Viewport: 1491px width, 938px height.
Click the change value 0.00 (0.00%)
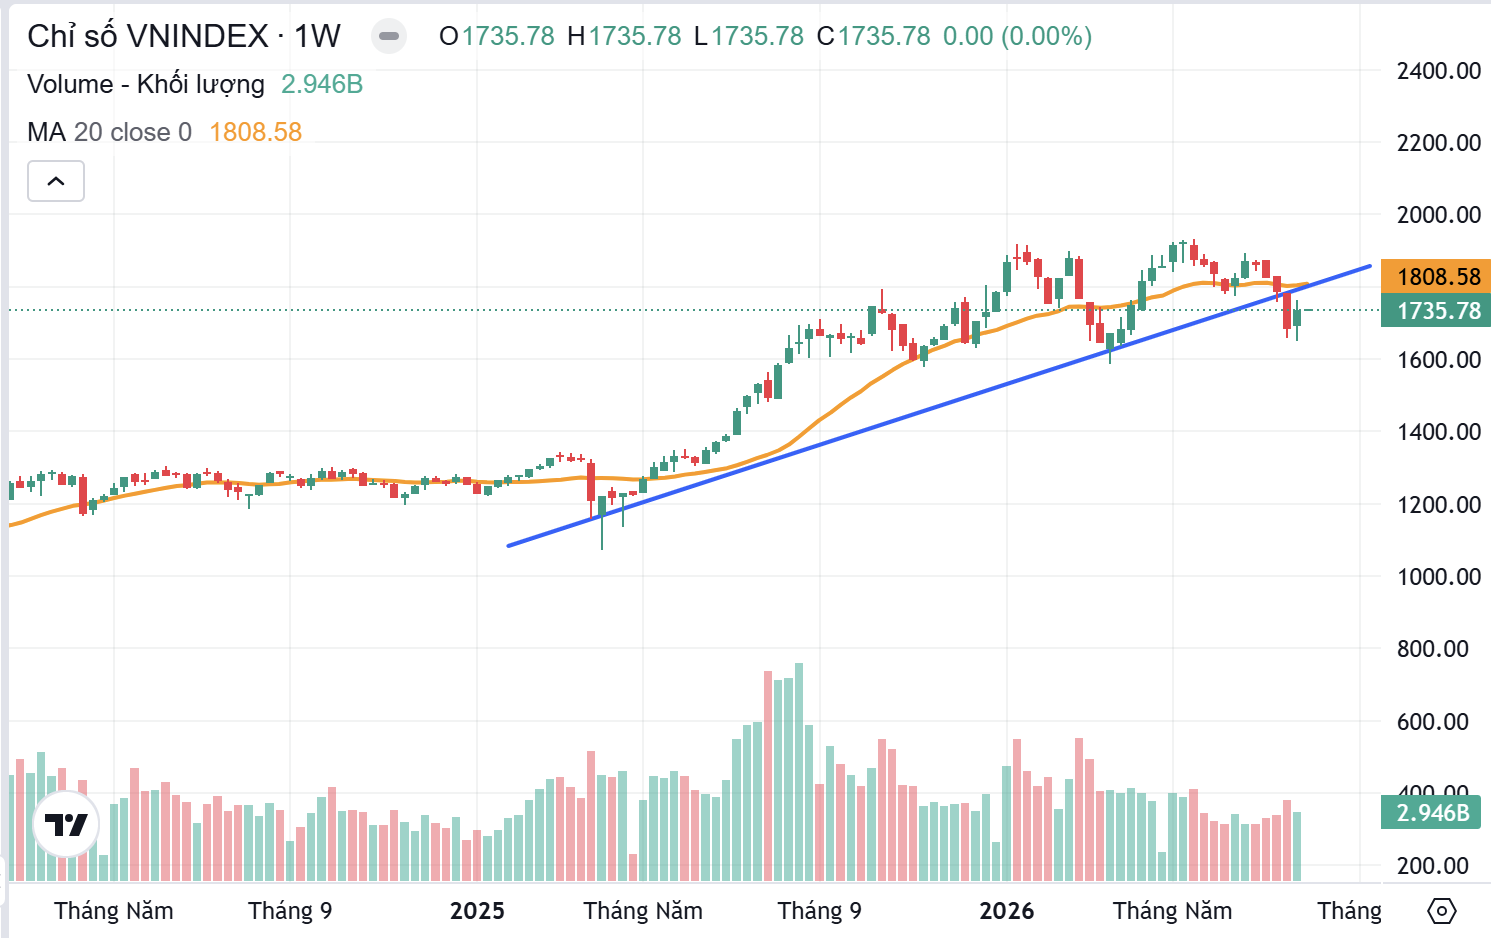(x=1018, y=37)
